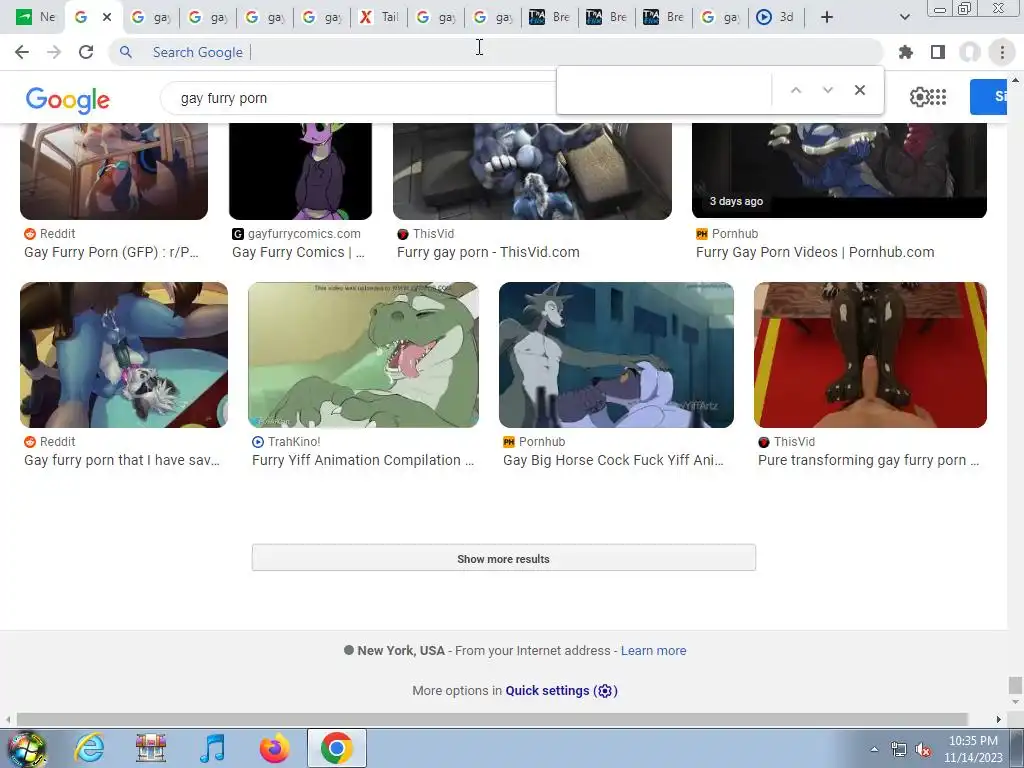1024x768 pixels.
Task: Click the find-in-page text field
Action: [x=665, y=90]
